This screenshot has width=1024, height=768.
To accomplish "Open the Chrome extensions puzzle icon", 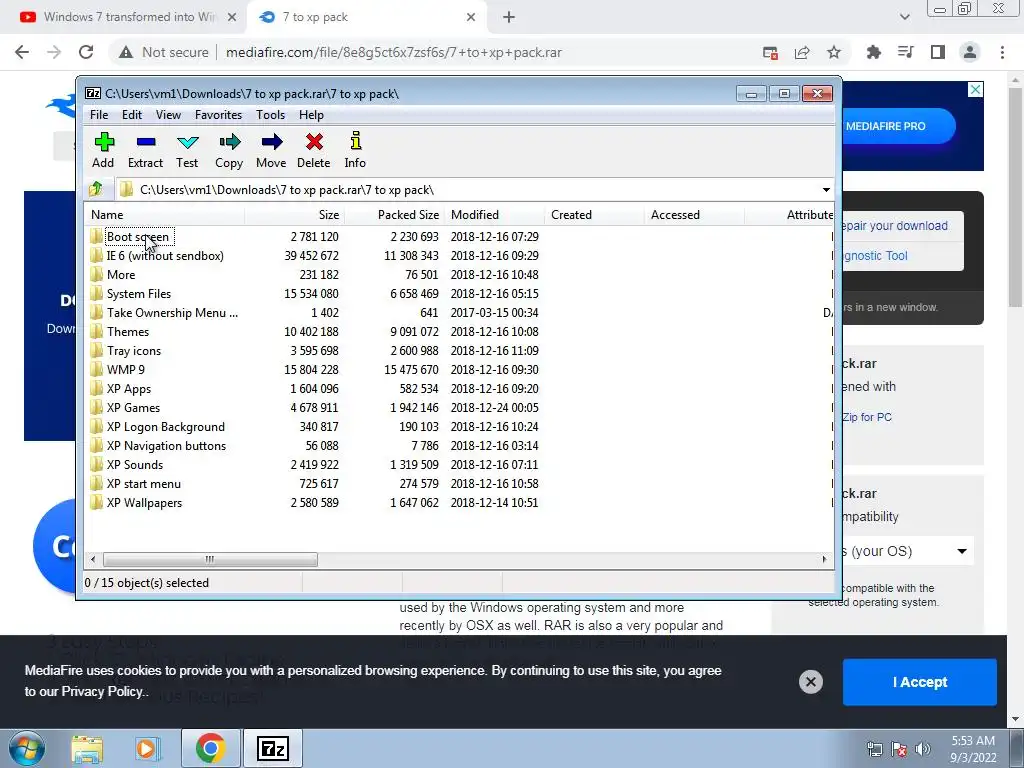I will [873, 52].
